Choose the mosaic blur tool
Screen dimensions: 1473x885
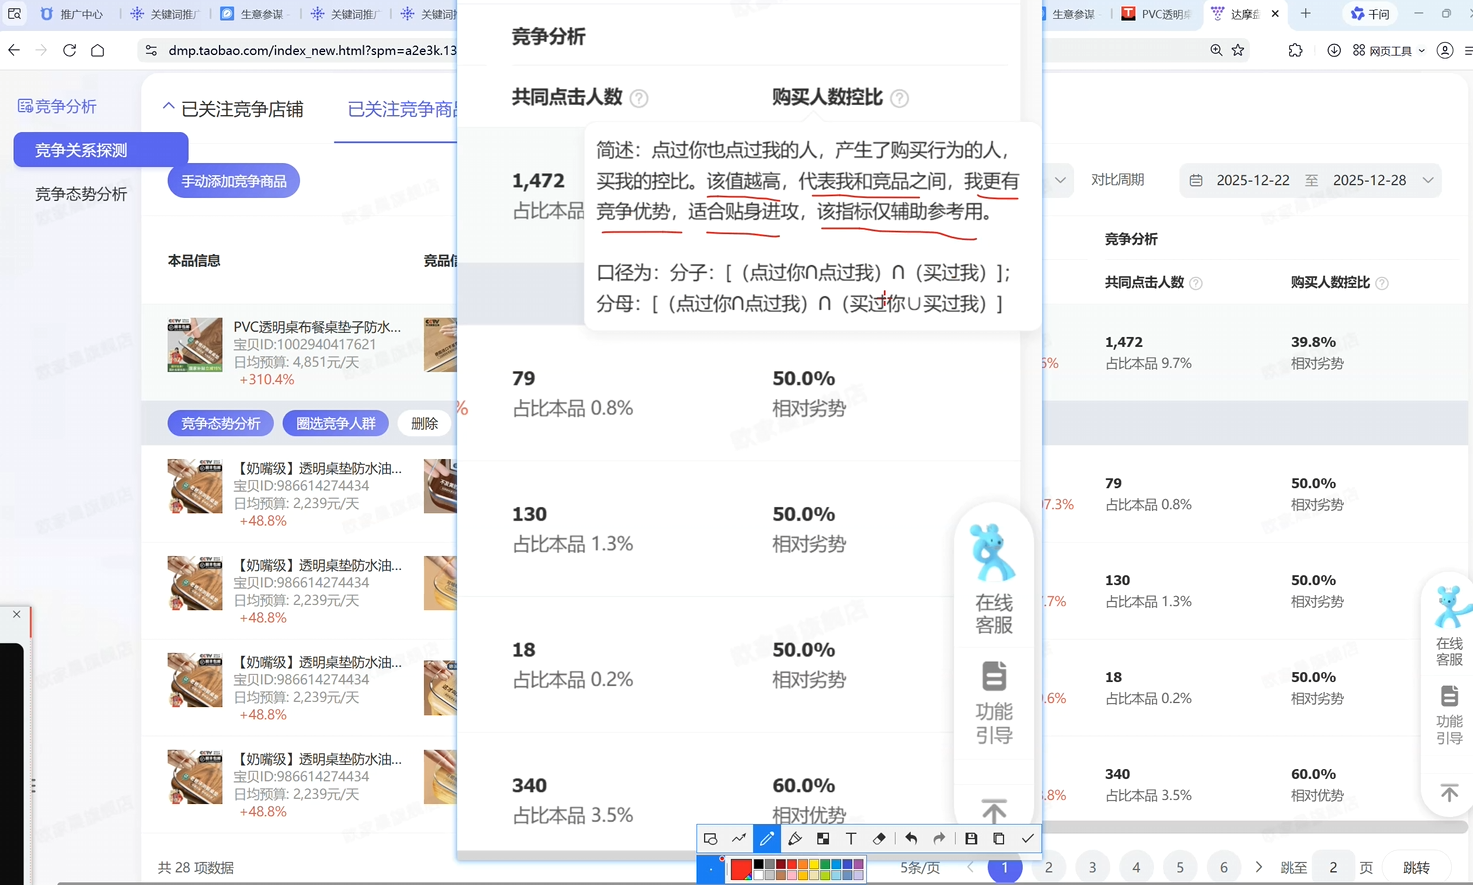point(823,839)
